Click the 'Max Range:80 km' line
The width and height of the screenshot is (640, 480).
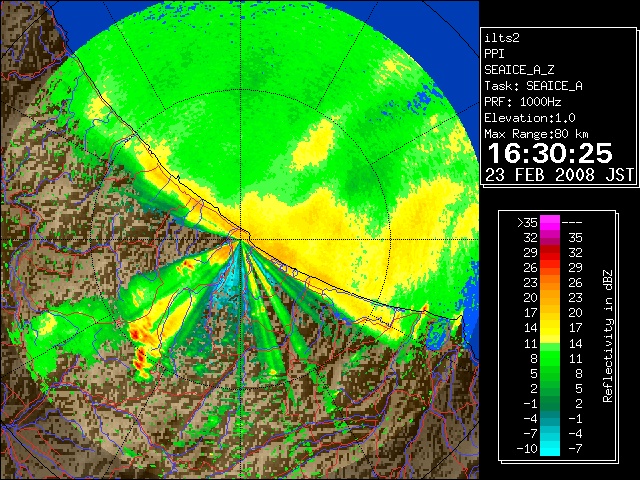tap(537, 134)
